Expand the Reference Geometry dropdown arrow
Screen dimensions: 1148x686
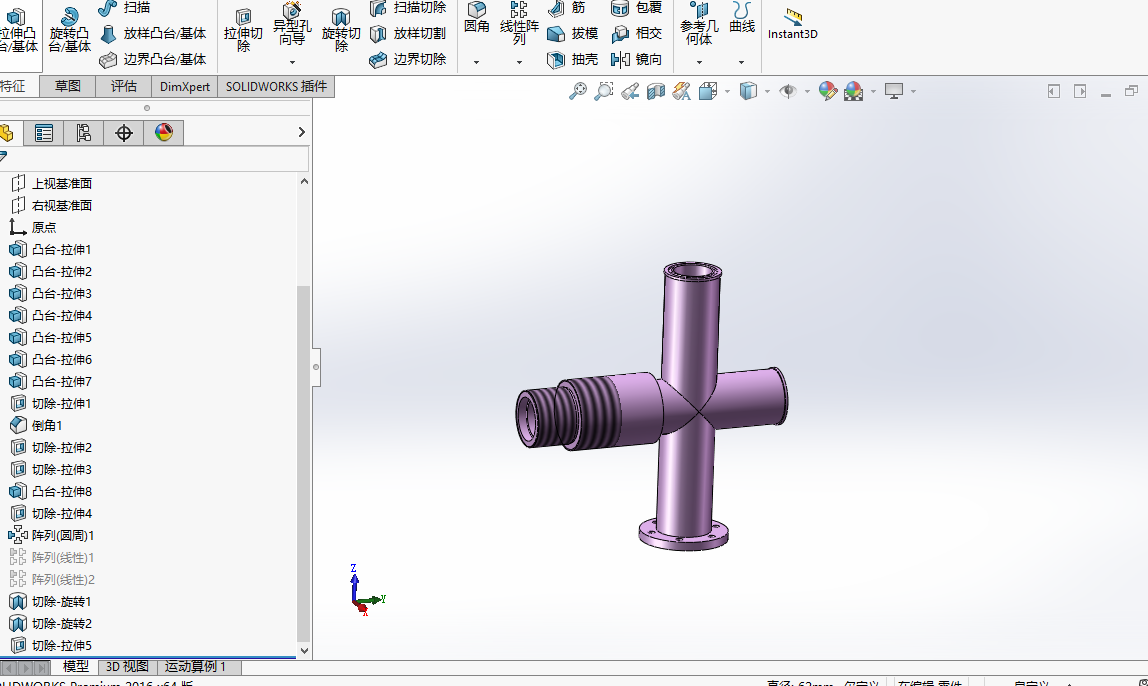point(699,62)
